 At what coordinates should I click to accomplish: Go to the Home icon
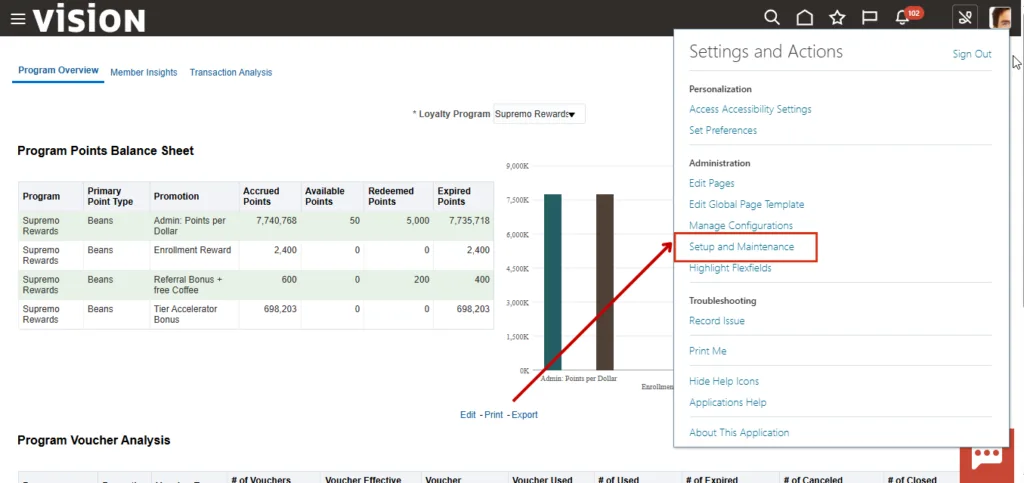(x=804, y=17)
